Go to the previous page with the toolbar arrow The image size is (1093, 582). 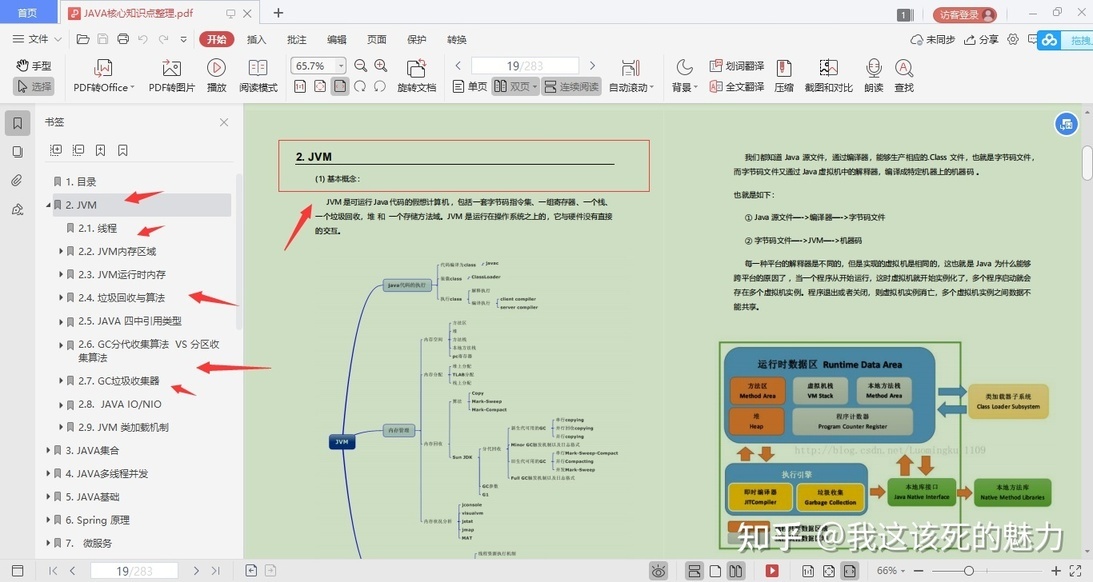point(458,66)
